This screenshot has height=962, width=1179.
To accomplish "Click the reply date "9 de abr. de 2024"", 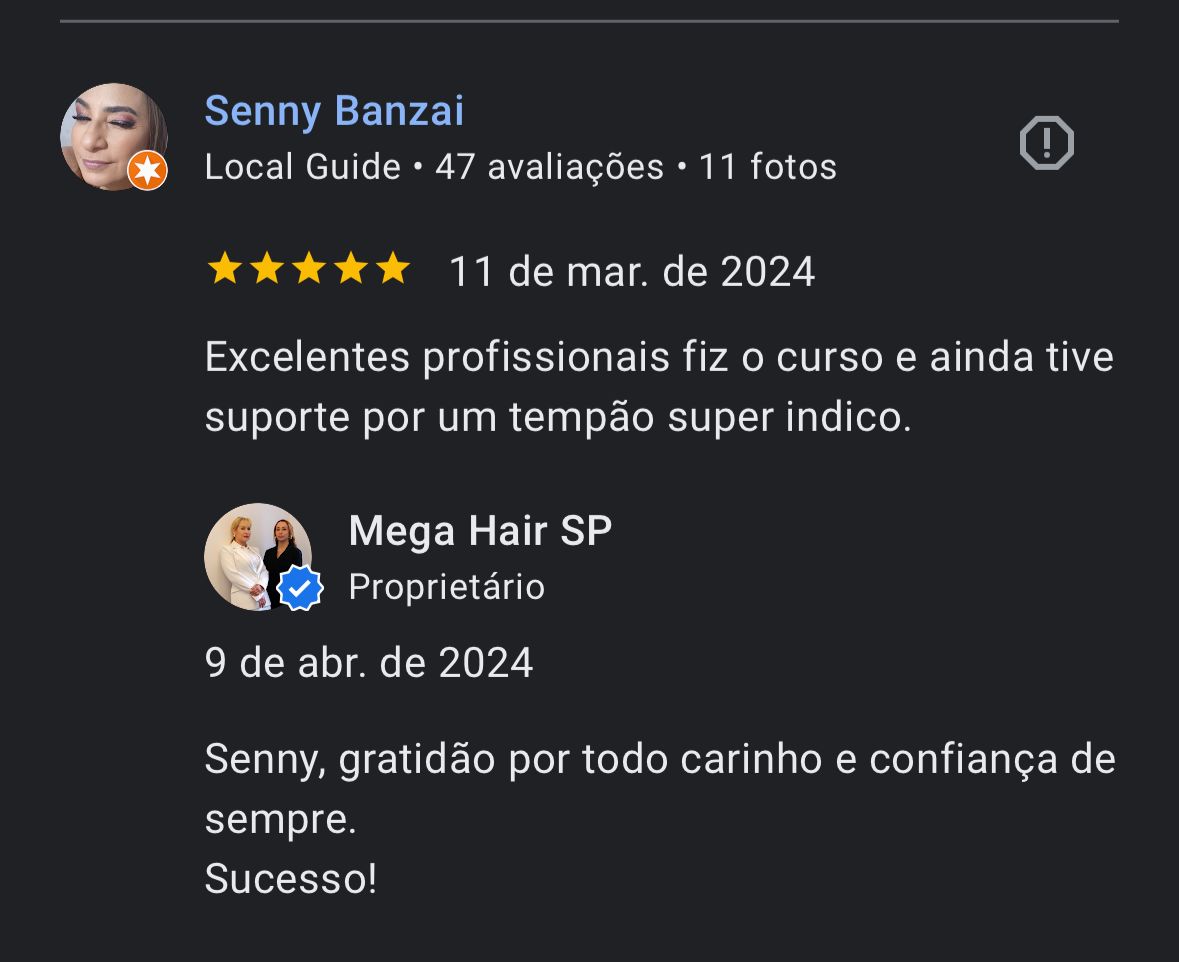I will point(369,663).
